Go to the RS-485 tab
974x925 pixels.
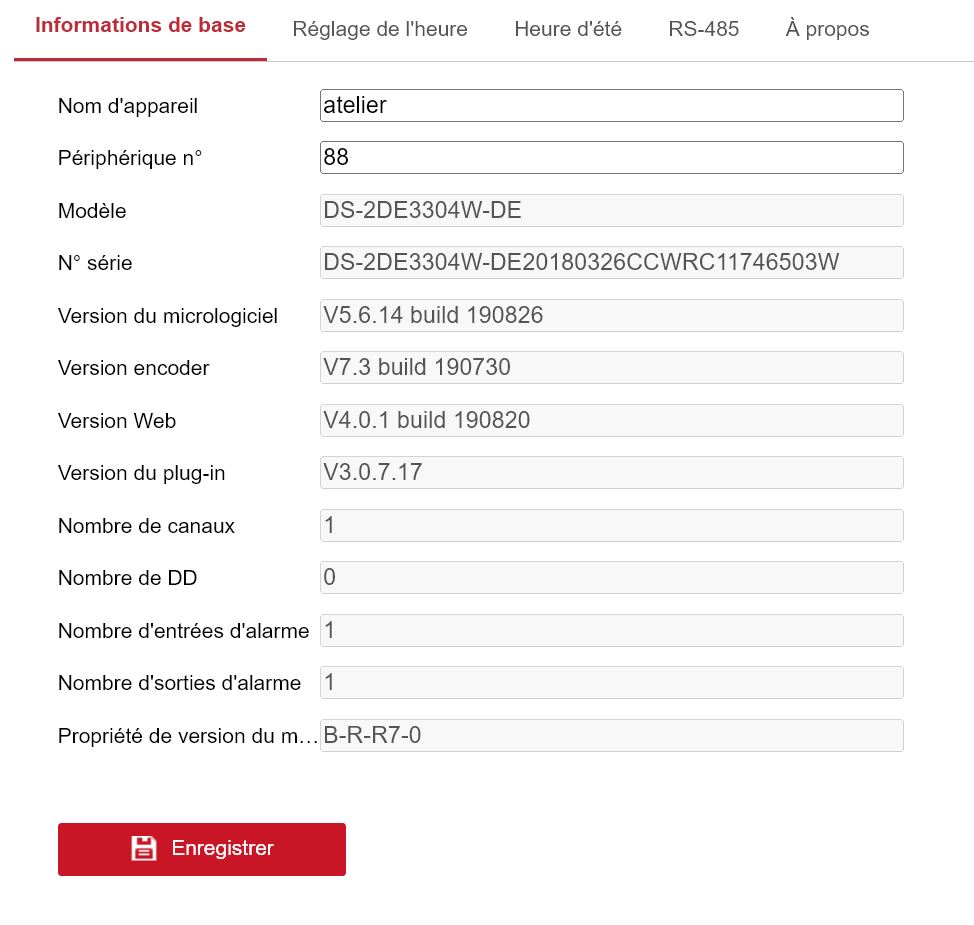click(704, 29)
